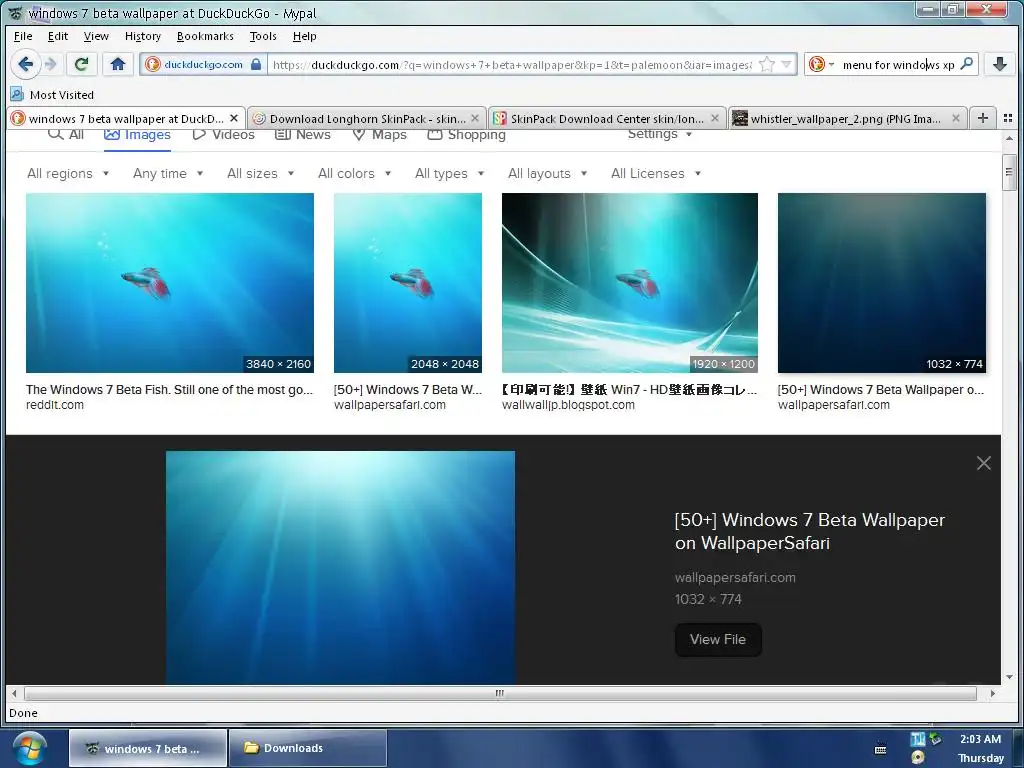Close the image preview panel
The width and height of the screenshot is (1024, 768).
[x=984, y=463]
